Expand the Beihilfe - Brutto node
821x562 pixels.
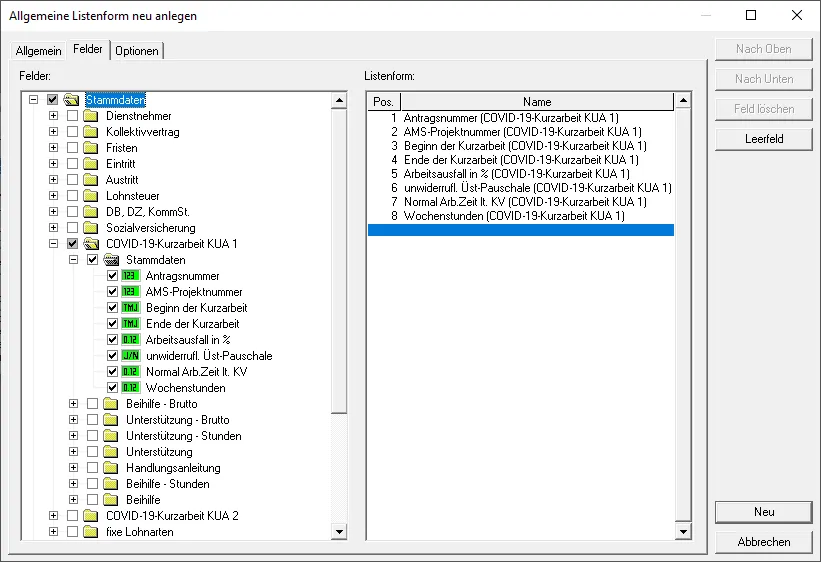tap(73, 403)
